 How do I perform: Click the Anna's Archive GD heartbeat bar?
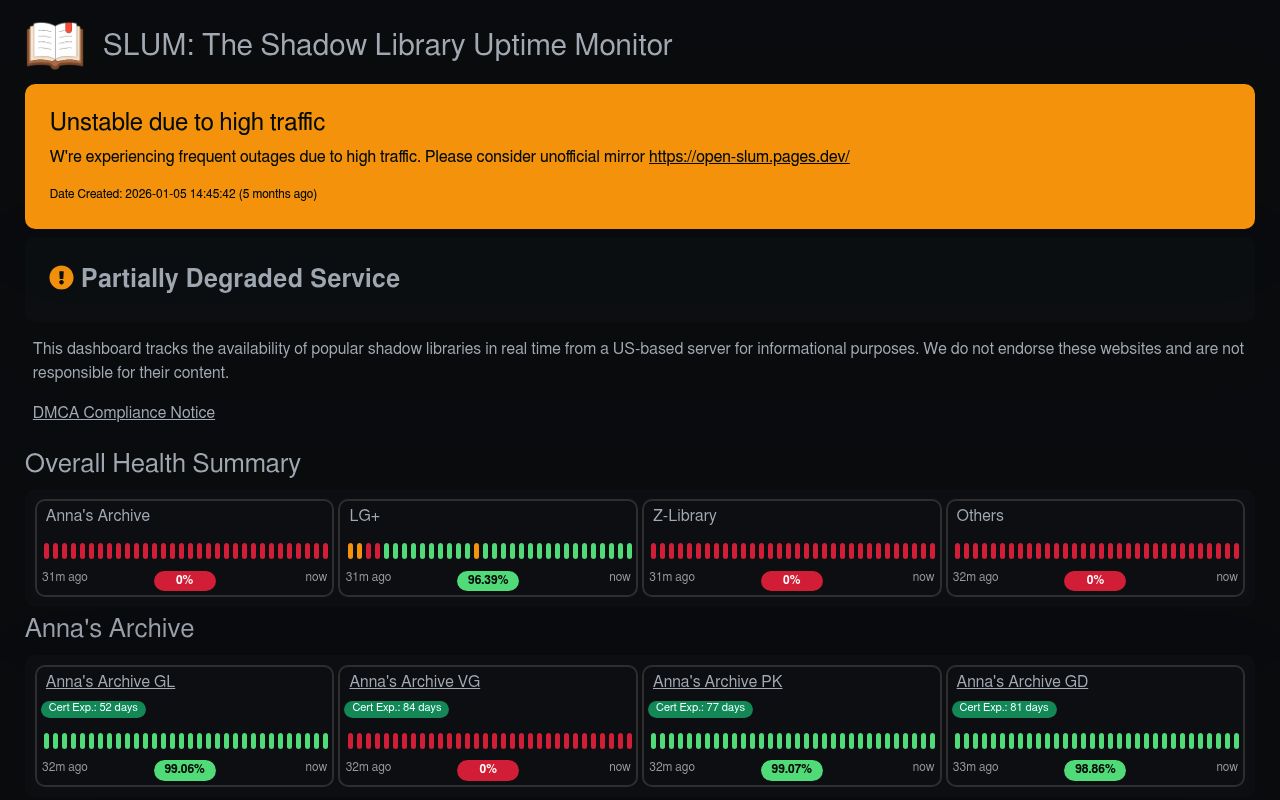click(1097, 741)
